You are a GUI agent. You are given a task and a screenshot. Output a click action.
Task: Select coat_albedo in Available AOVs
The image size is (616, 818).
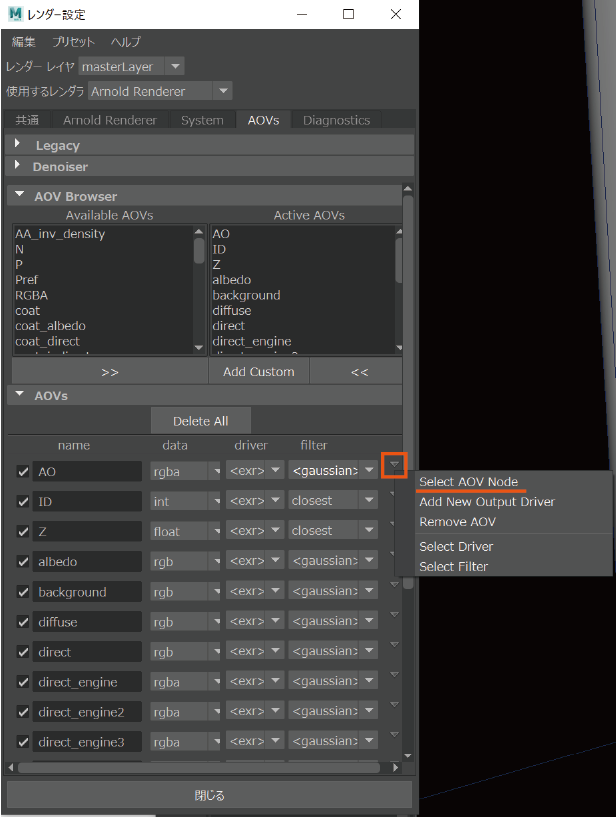51,326
